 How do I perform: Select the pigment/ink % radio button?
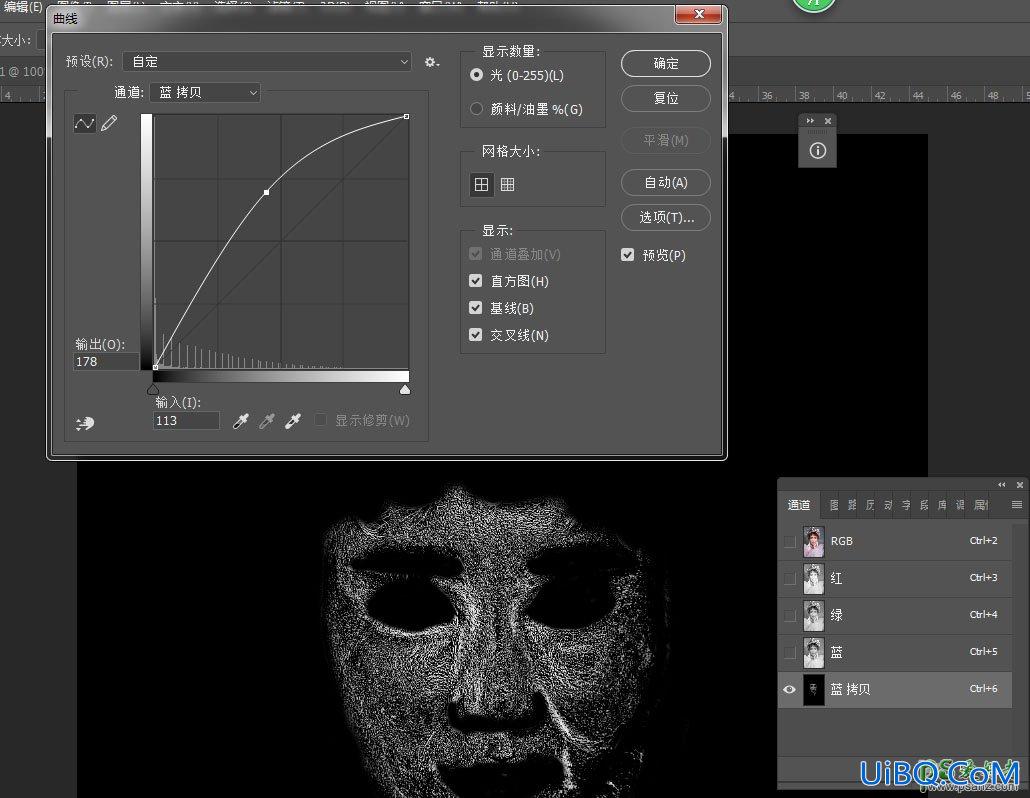pos(476,108)
